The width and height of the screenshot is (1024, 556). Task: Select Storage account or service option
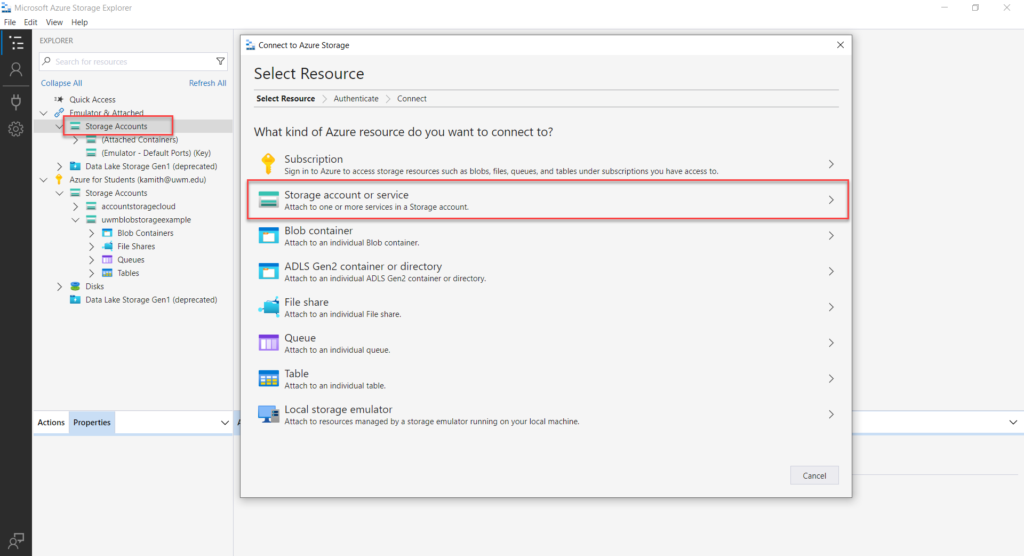point(548,200)
